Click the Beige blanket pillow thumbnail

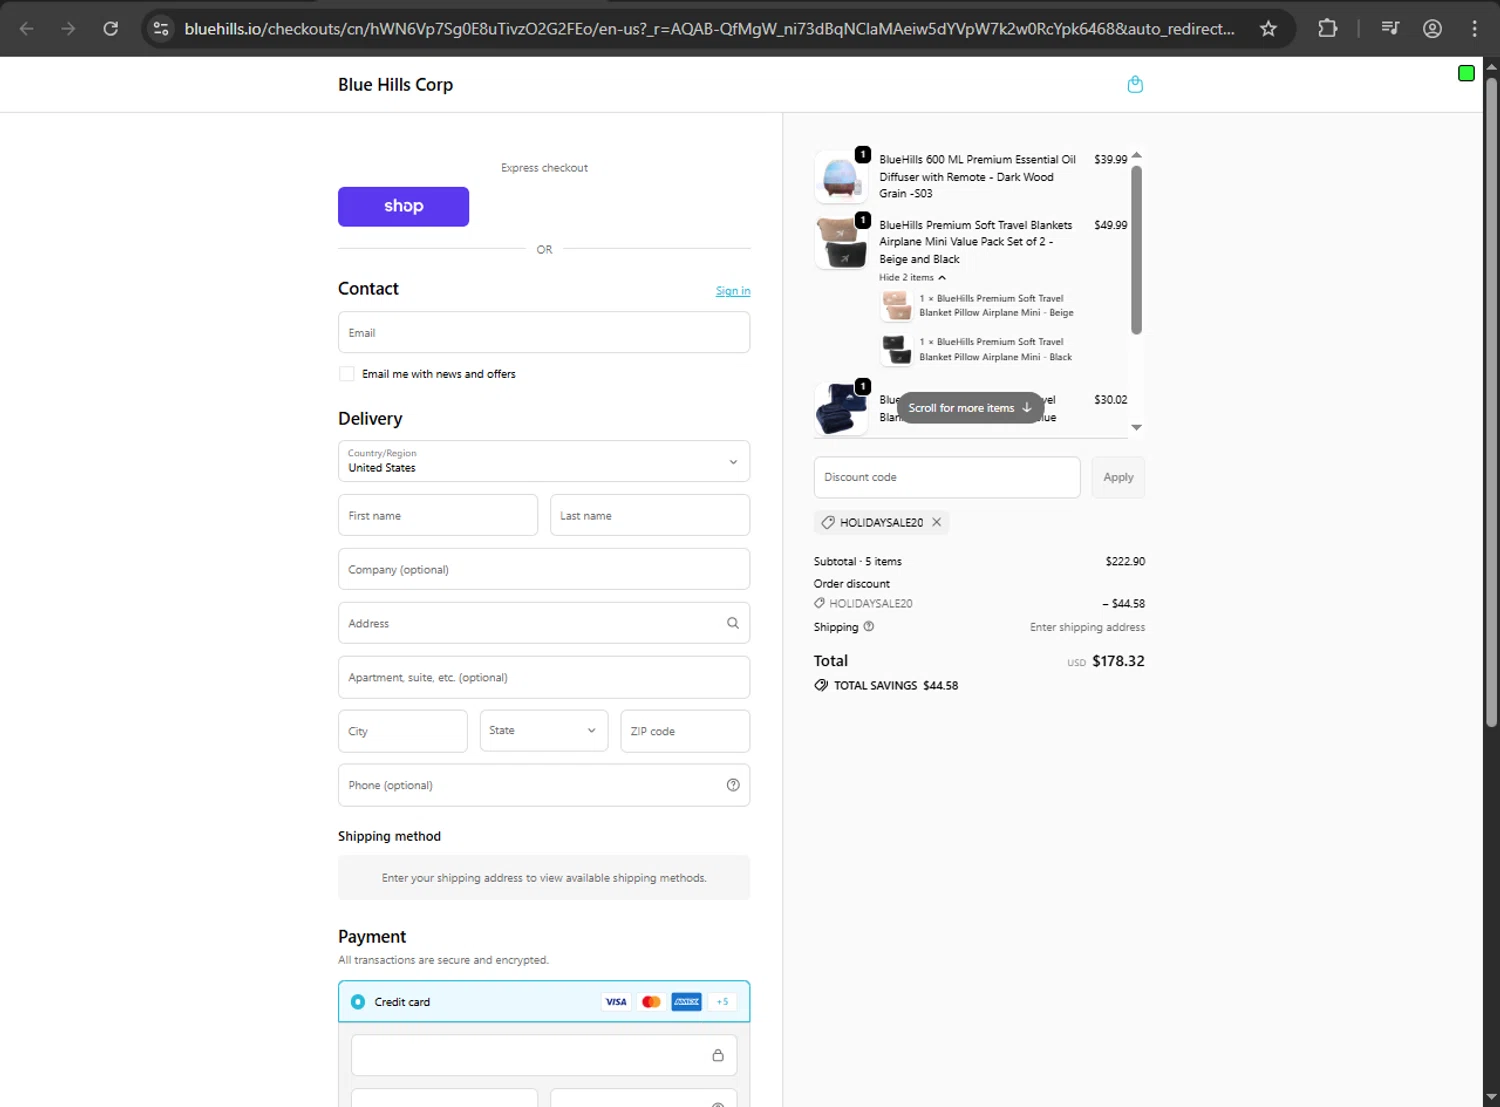(x=896, y=306)
